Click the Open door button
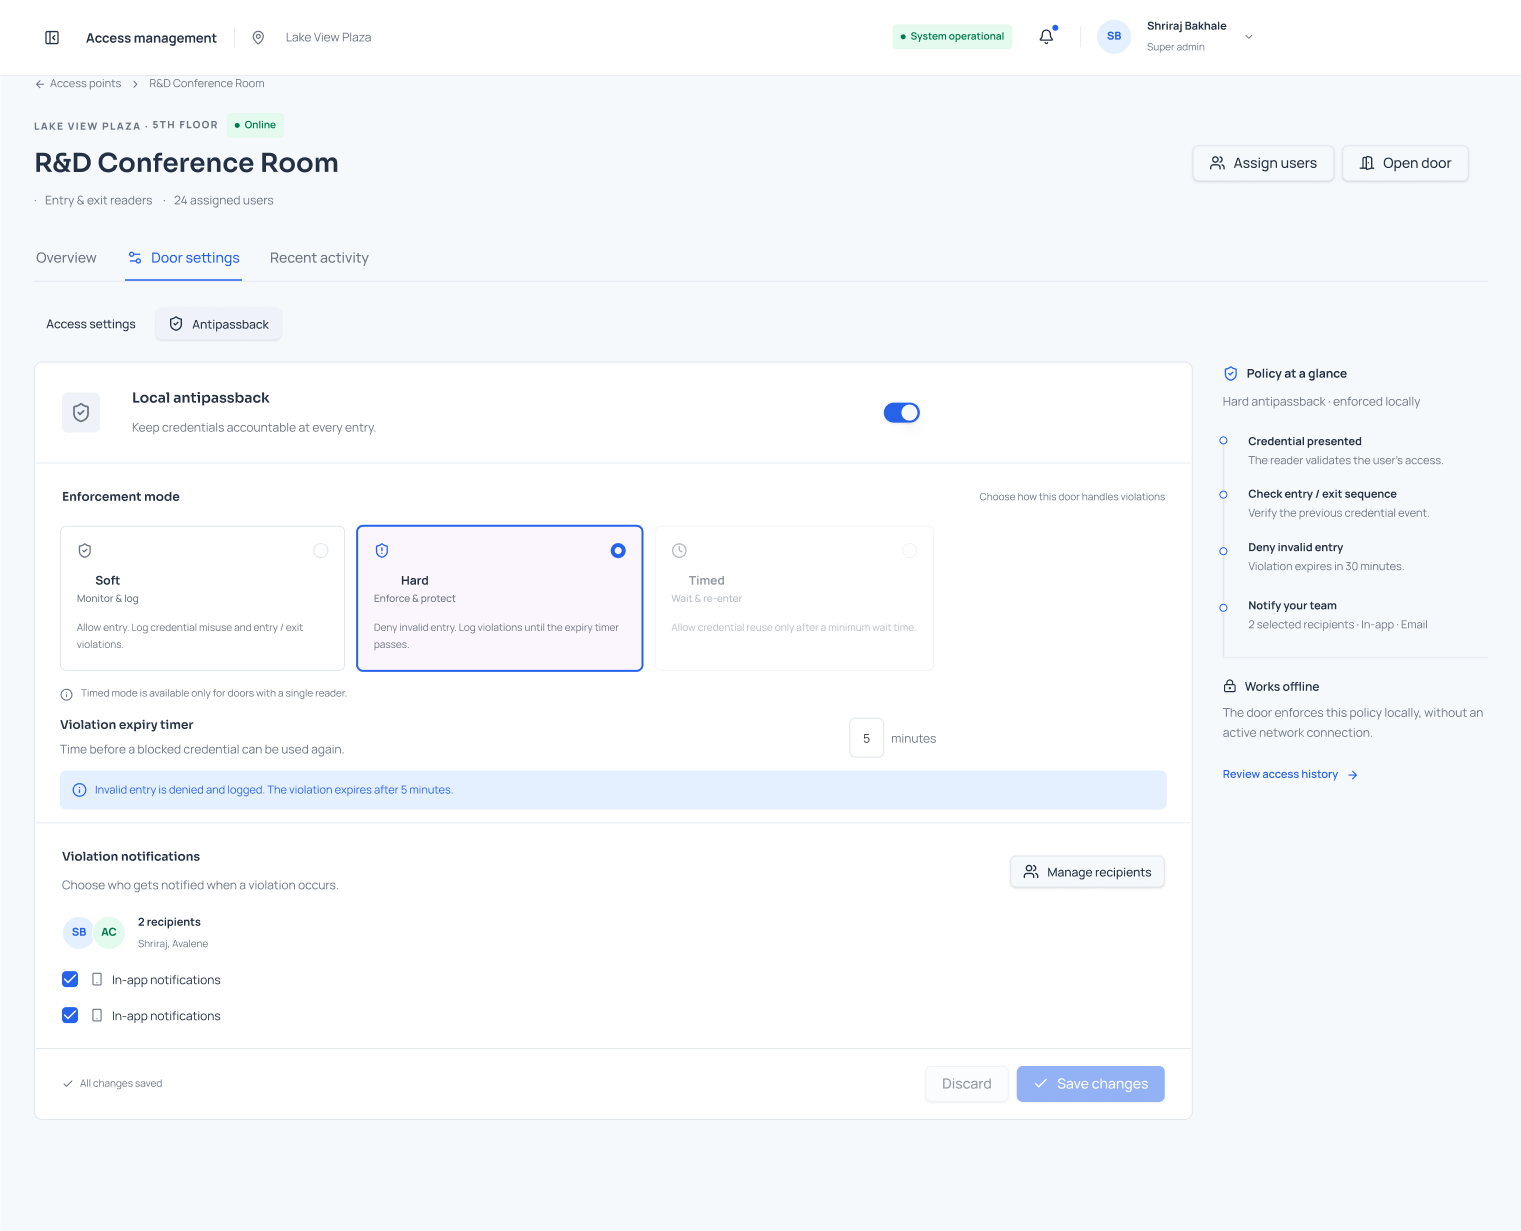 pos(1405,163)
